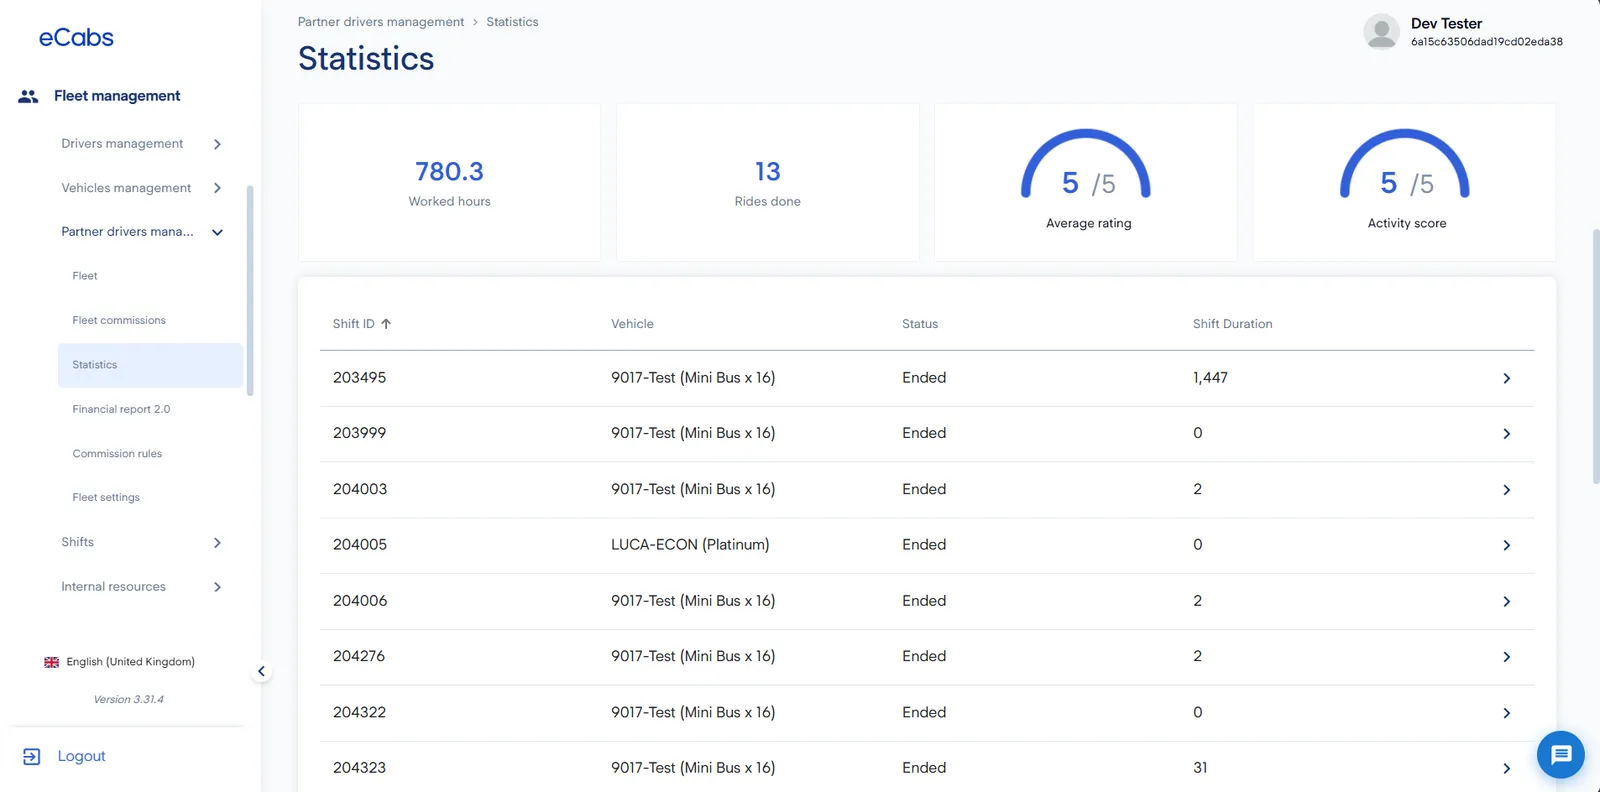
Task: Open the chat support bubble
Action: click(1561, 754)
